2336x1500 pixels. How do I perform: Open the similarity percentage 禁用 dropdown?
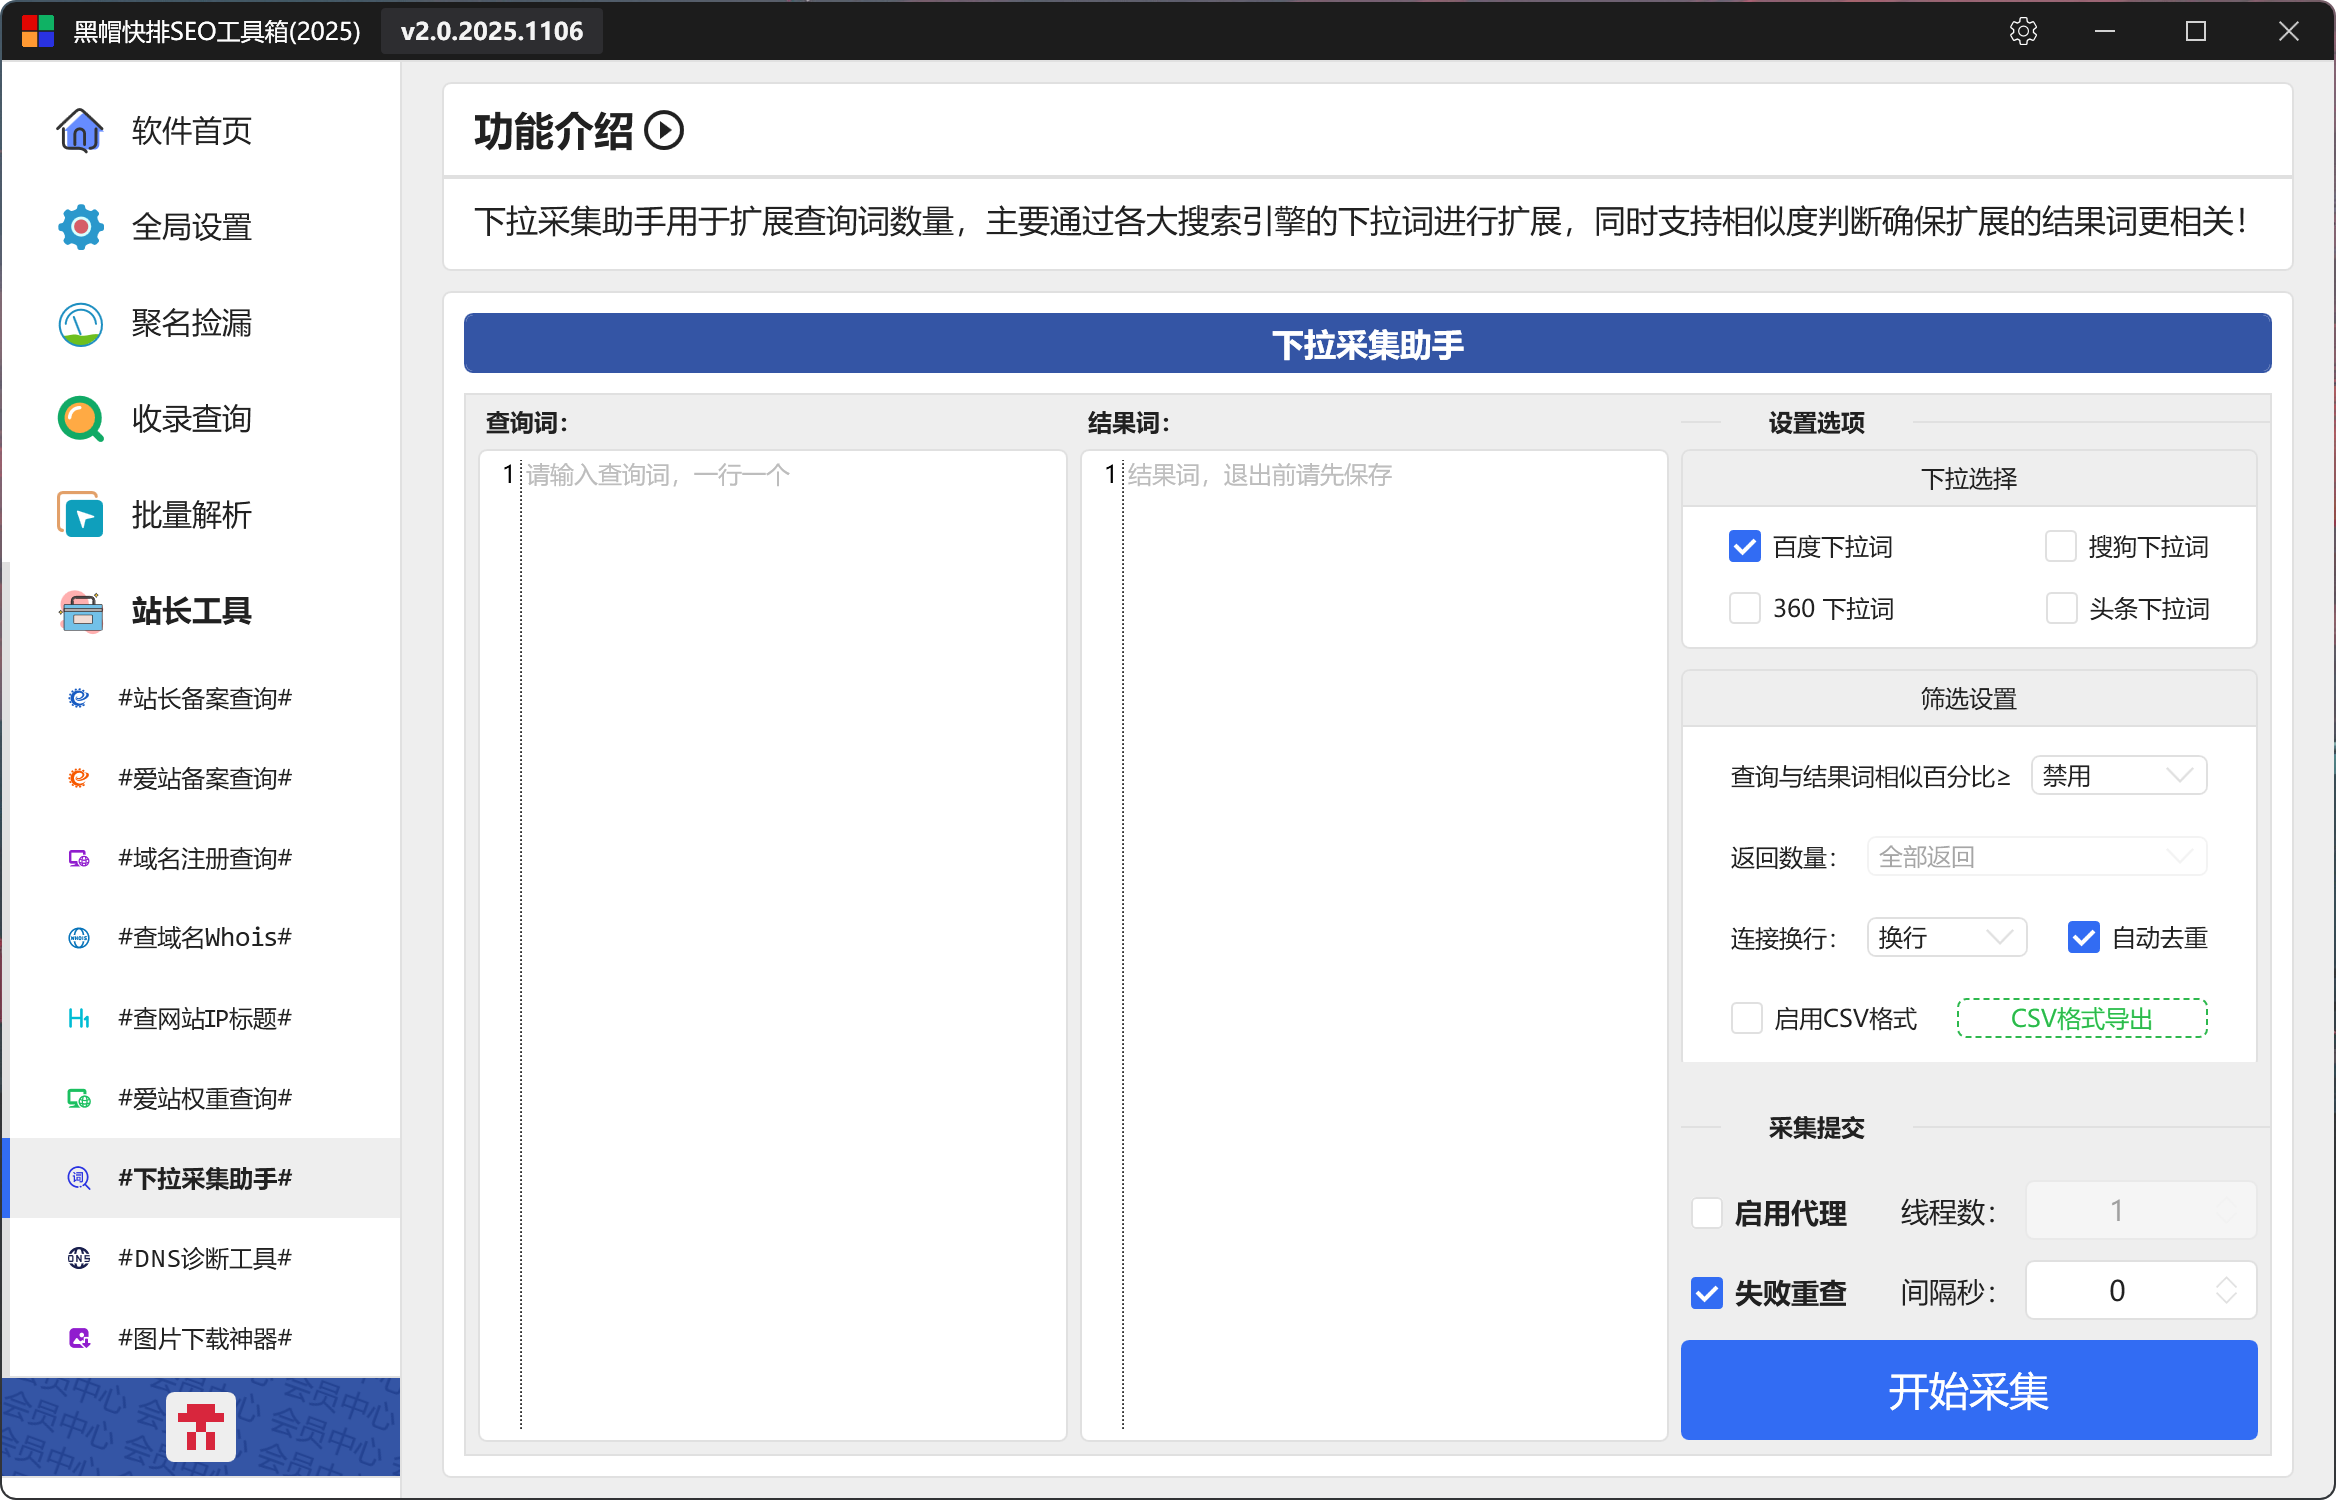point(2119,776)
